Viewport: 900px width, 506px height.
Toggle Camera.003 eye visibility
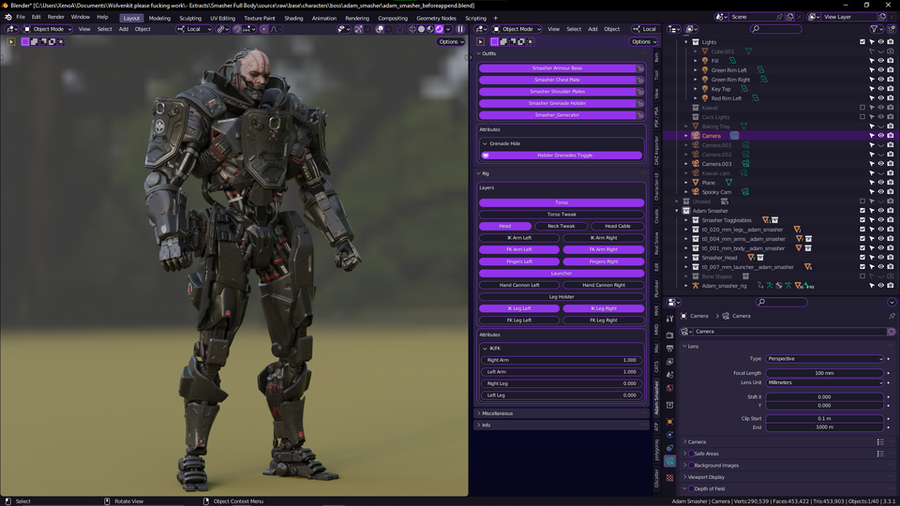pos(881,164)
